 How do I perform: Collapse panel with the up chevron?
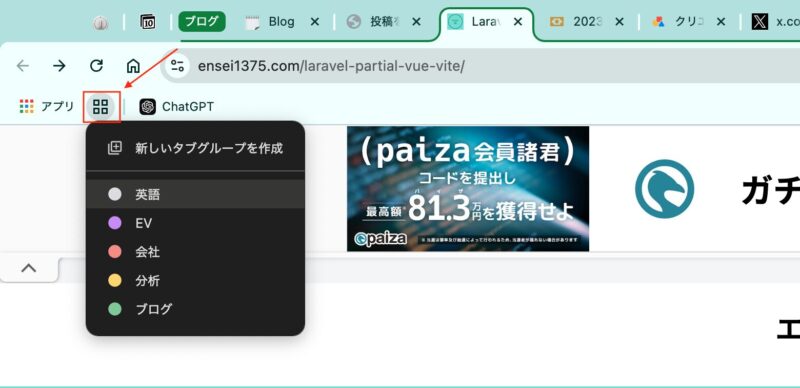pyautogui.click(x=29, y=268)
